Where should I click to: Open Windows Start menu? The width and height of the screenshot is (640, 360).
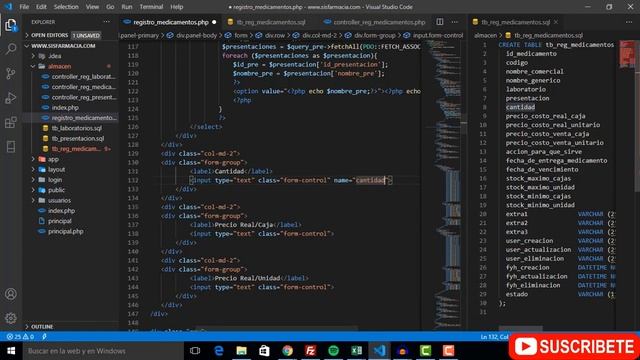[x=11, y=351]
